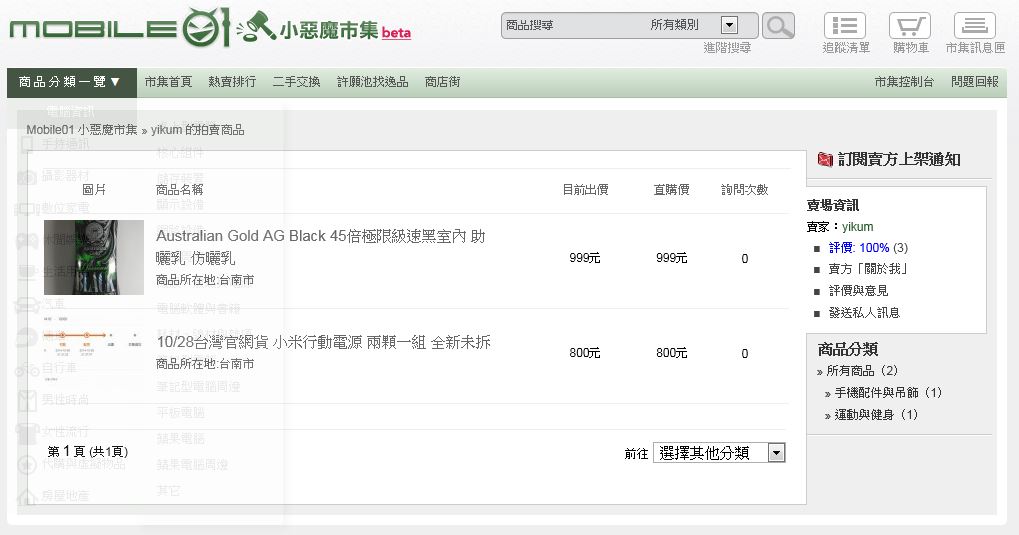Click seller name yikum link
The height and width of the screenshot is (535, 1019).
(x=858, y=227)
